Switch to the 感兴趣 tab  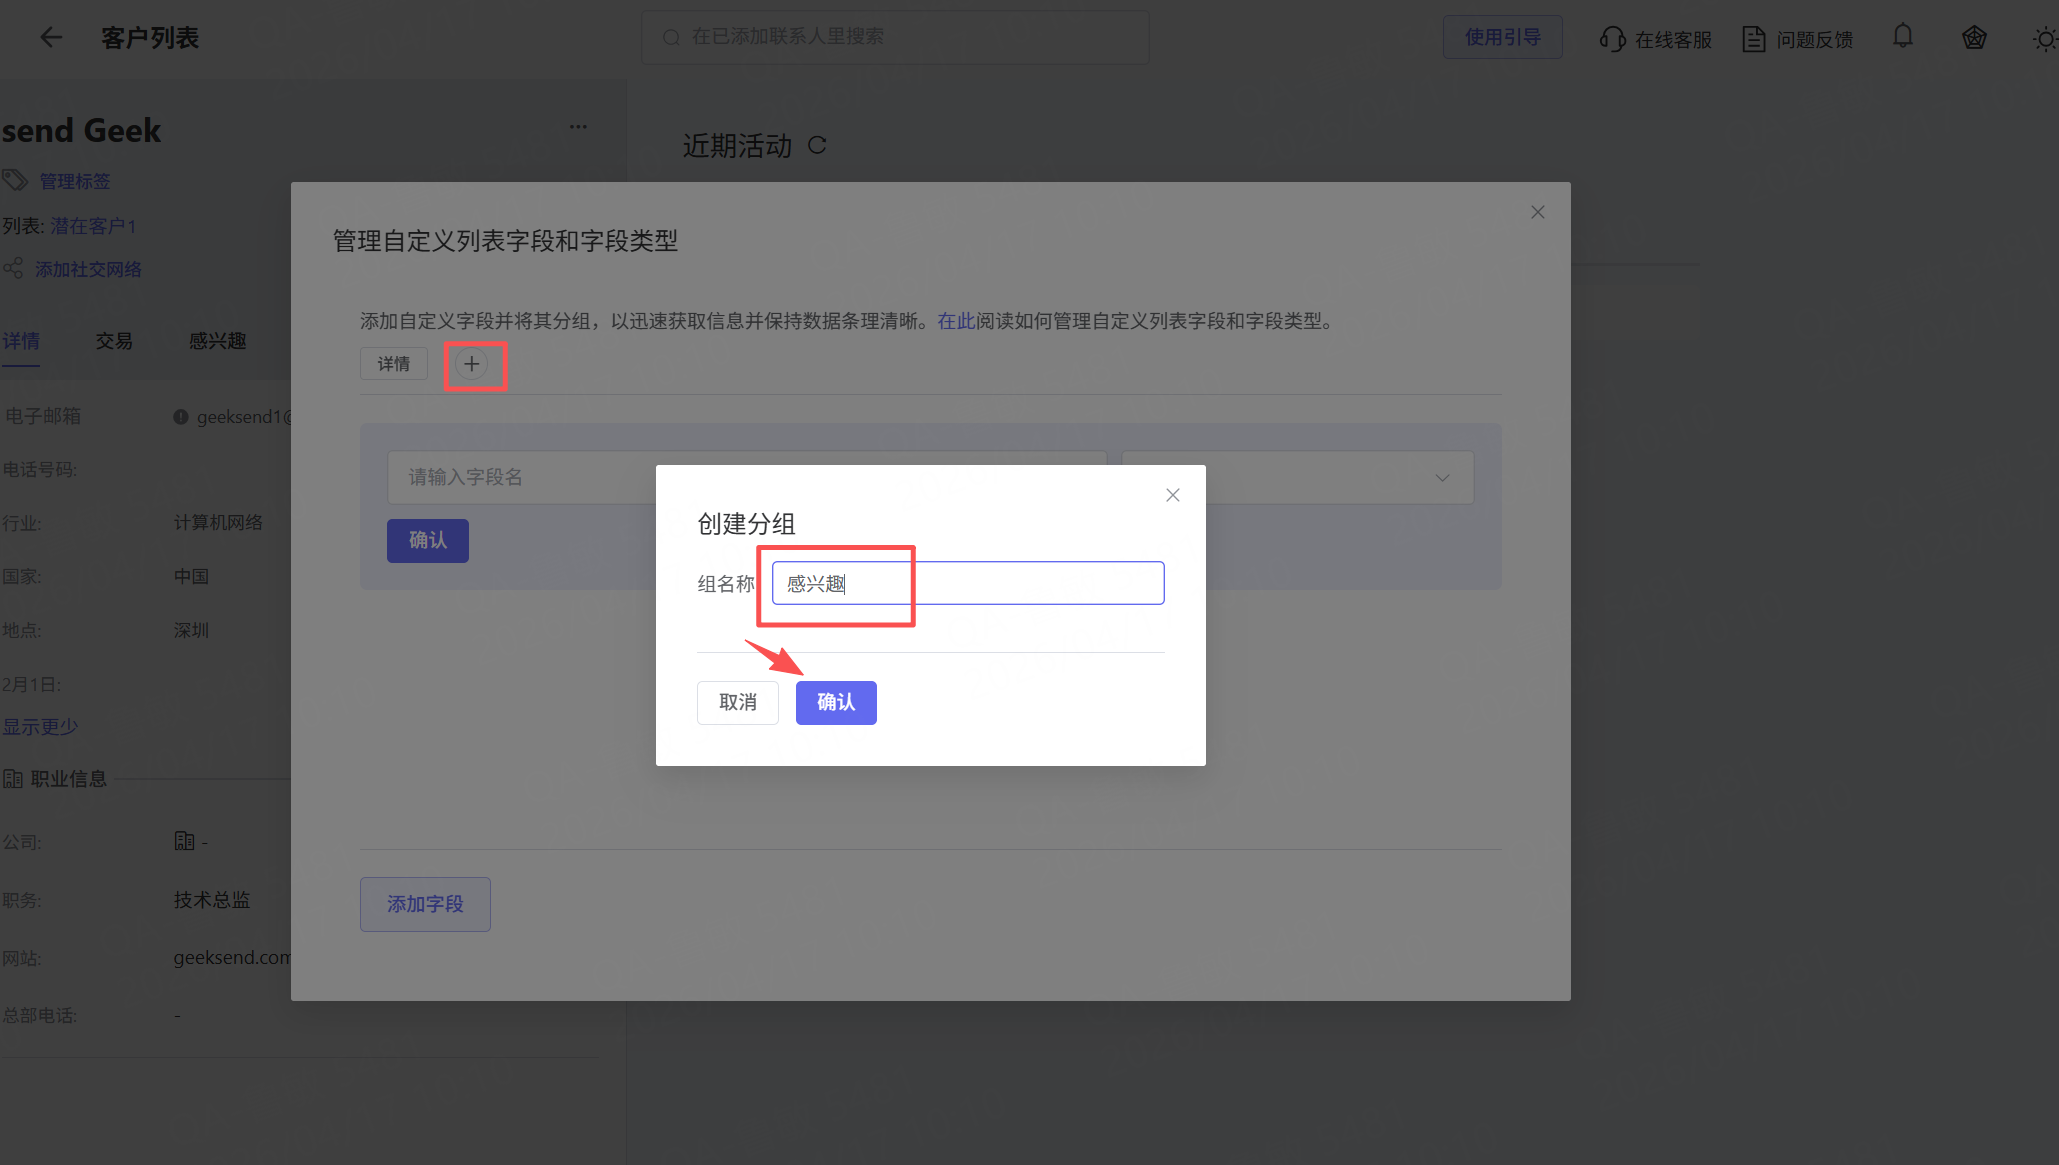(x=217, y=341)
